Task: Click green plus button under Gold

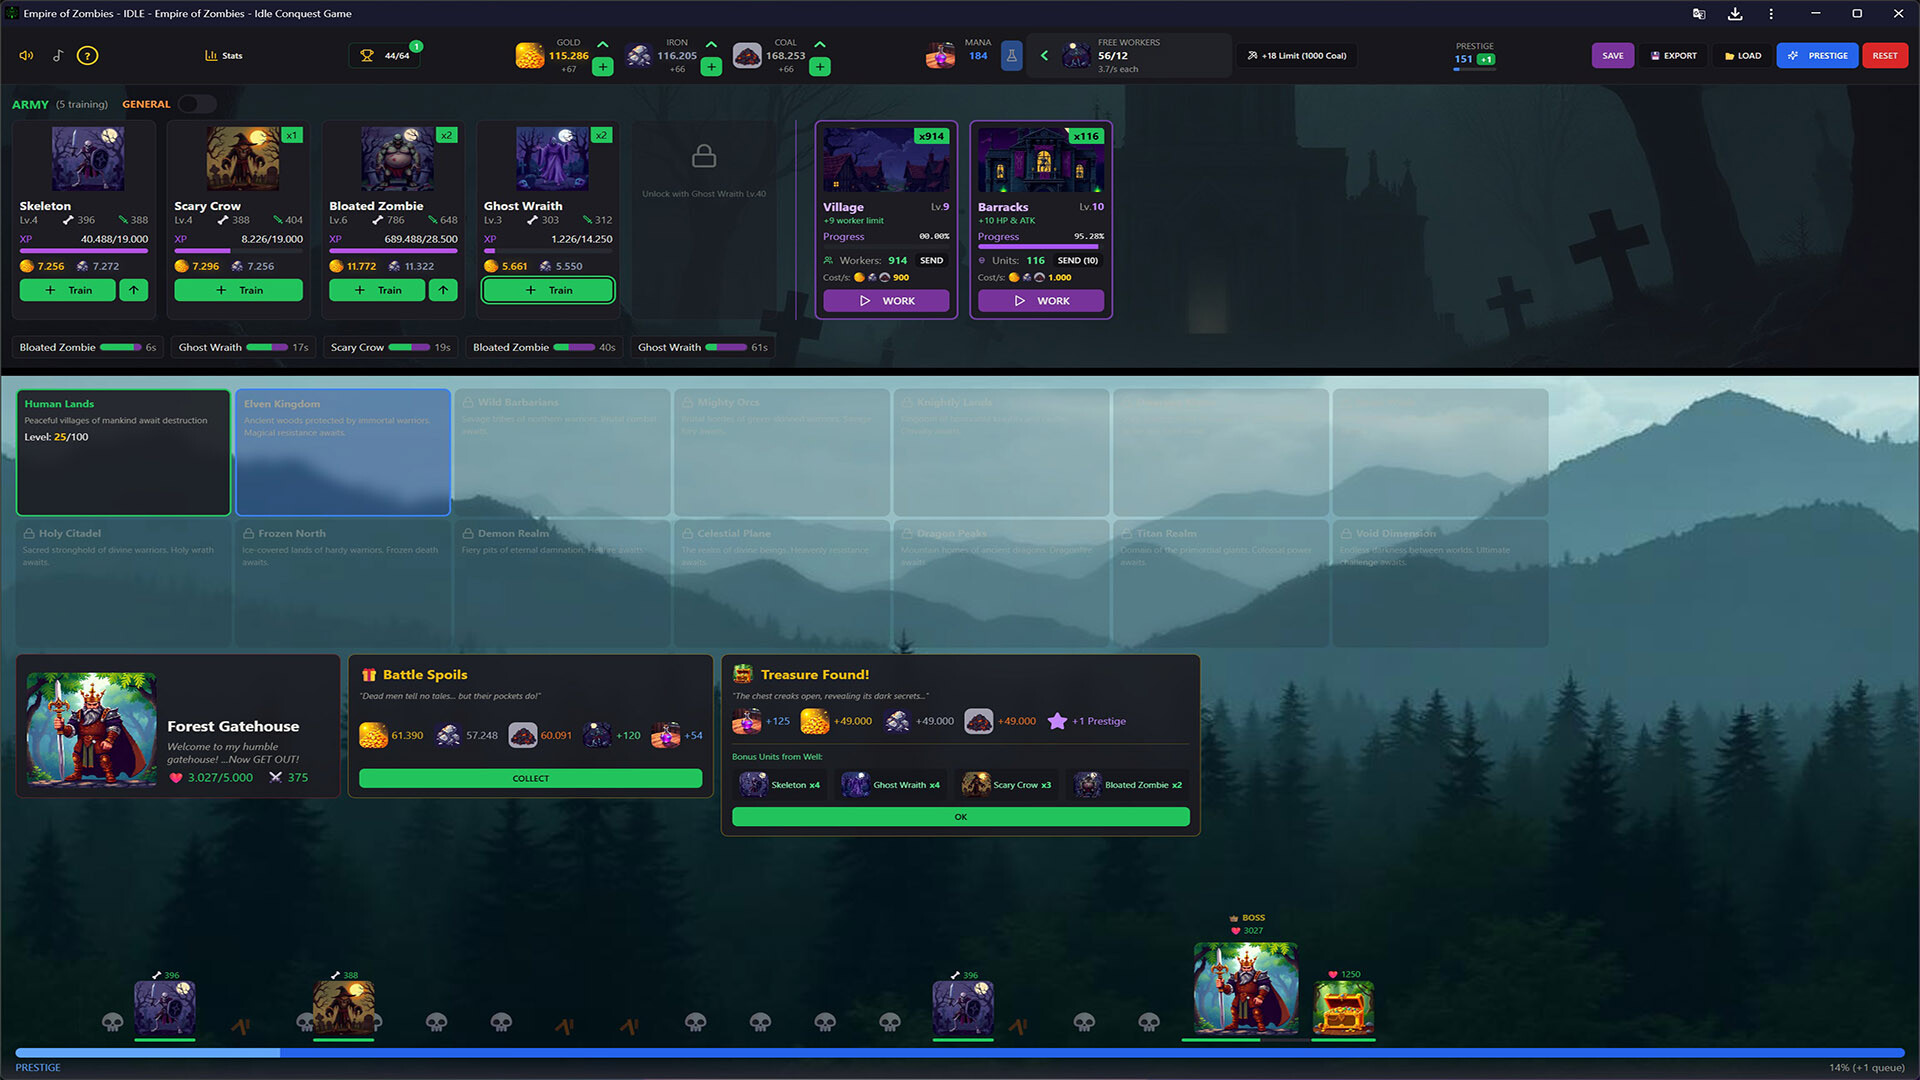Action: [x=602, y=67]
